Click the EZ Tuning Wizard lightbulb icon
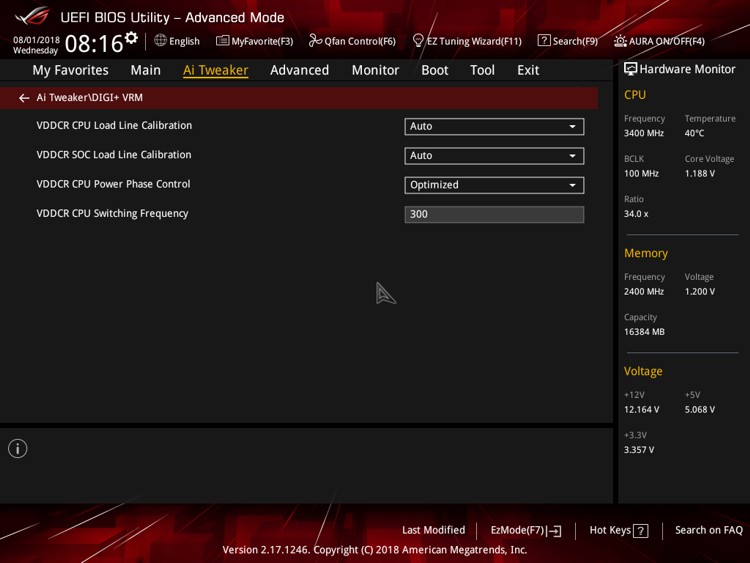This screenshot has height=563, width=750. 418,41
